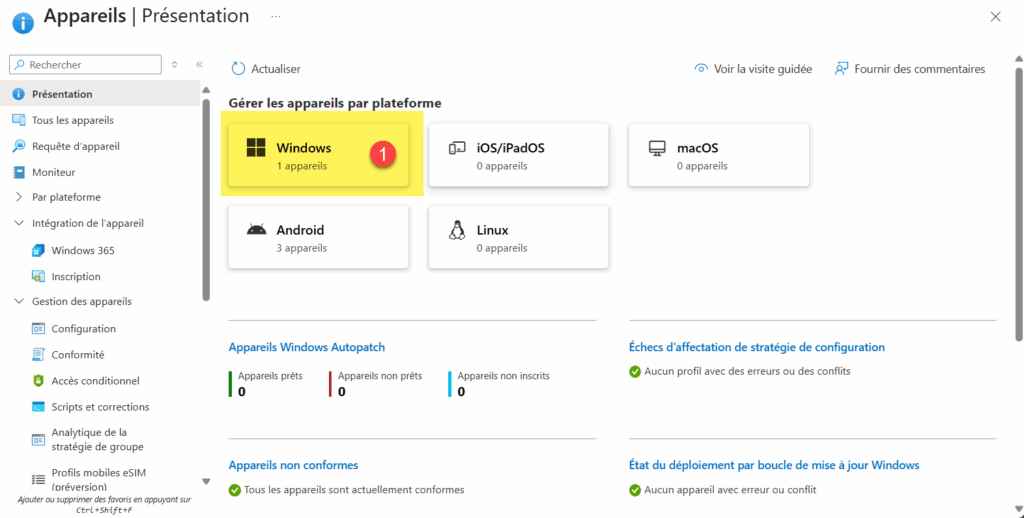The height and width of the screenshot is (518, 1024).
Task: Open the iOS/iPadOS devices tile
Action: click(x=518, y=156)
